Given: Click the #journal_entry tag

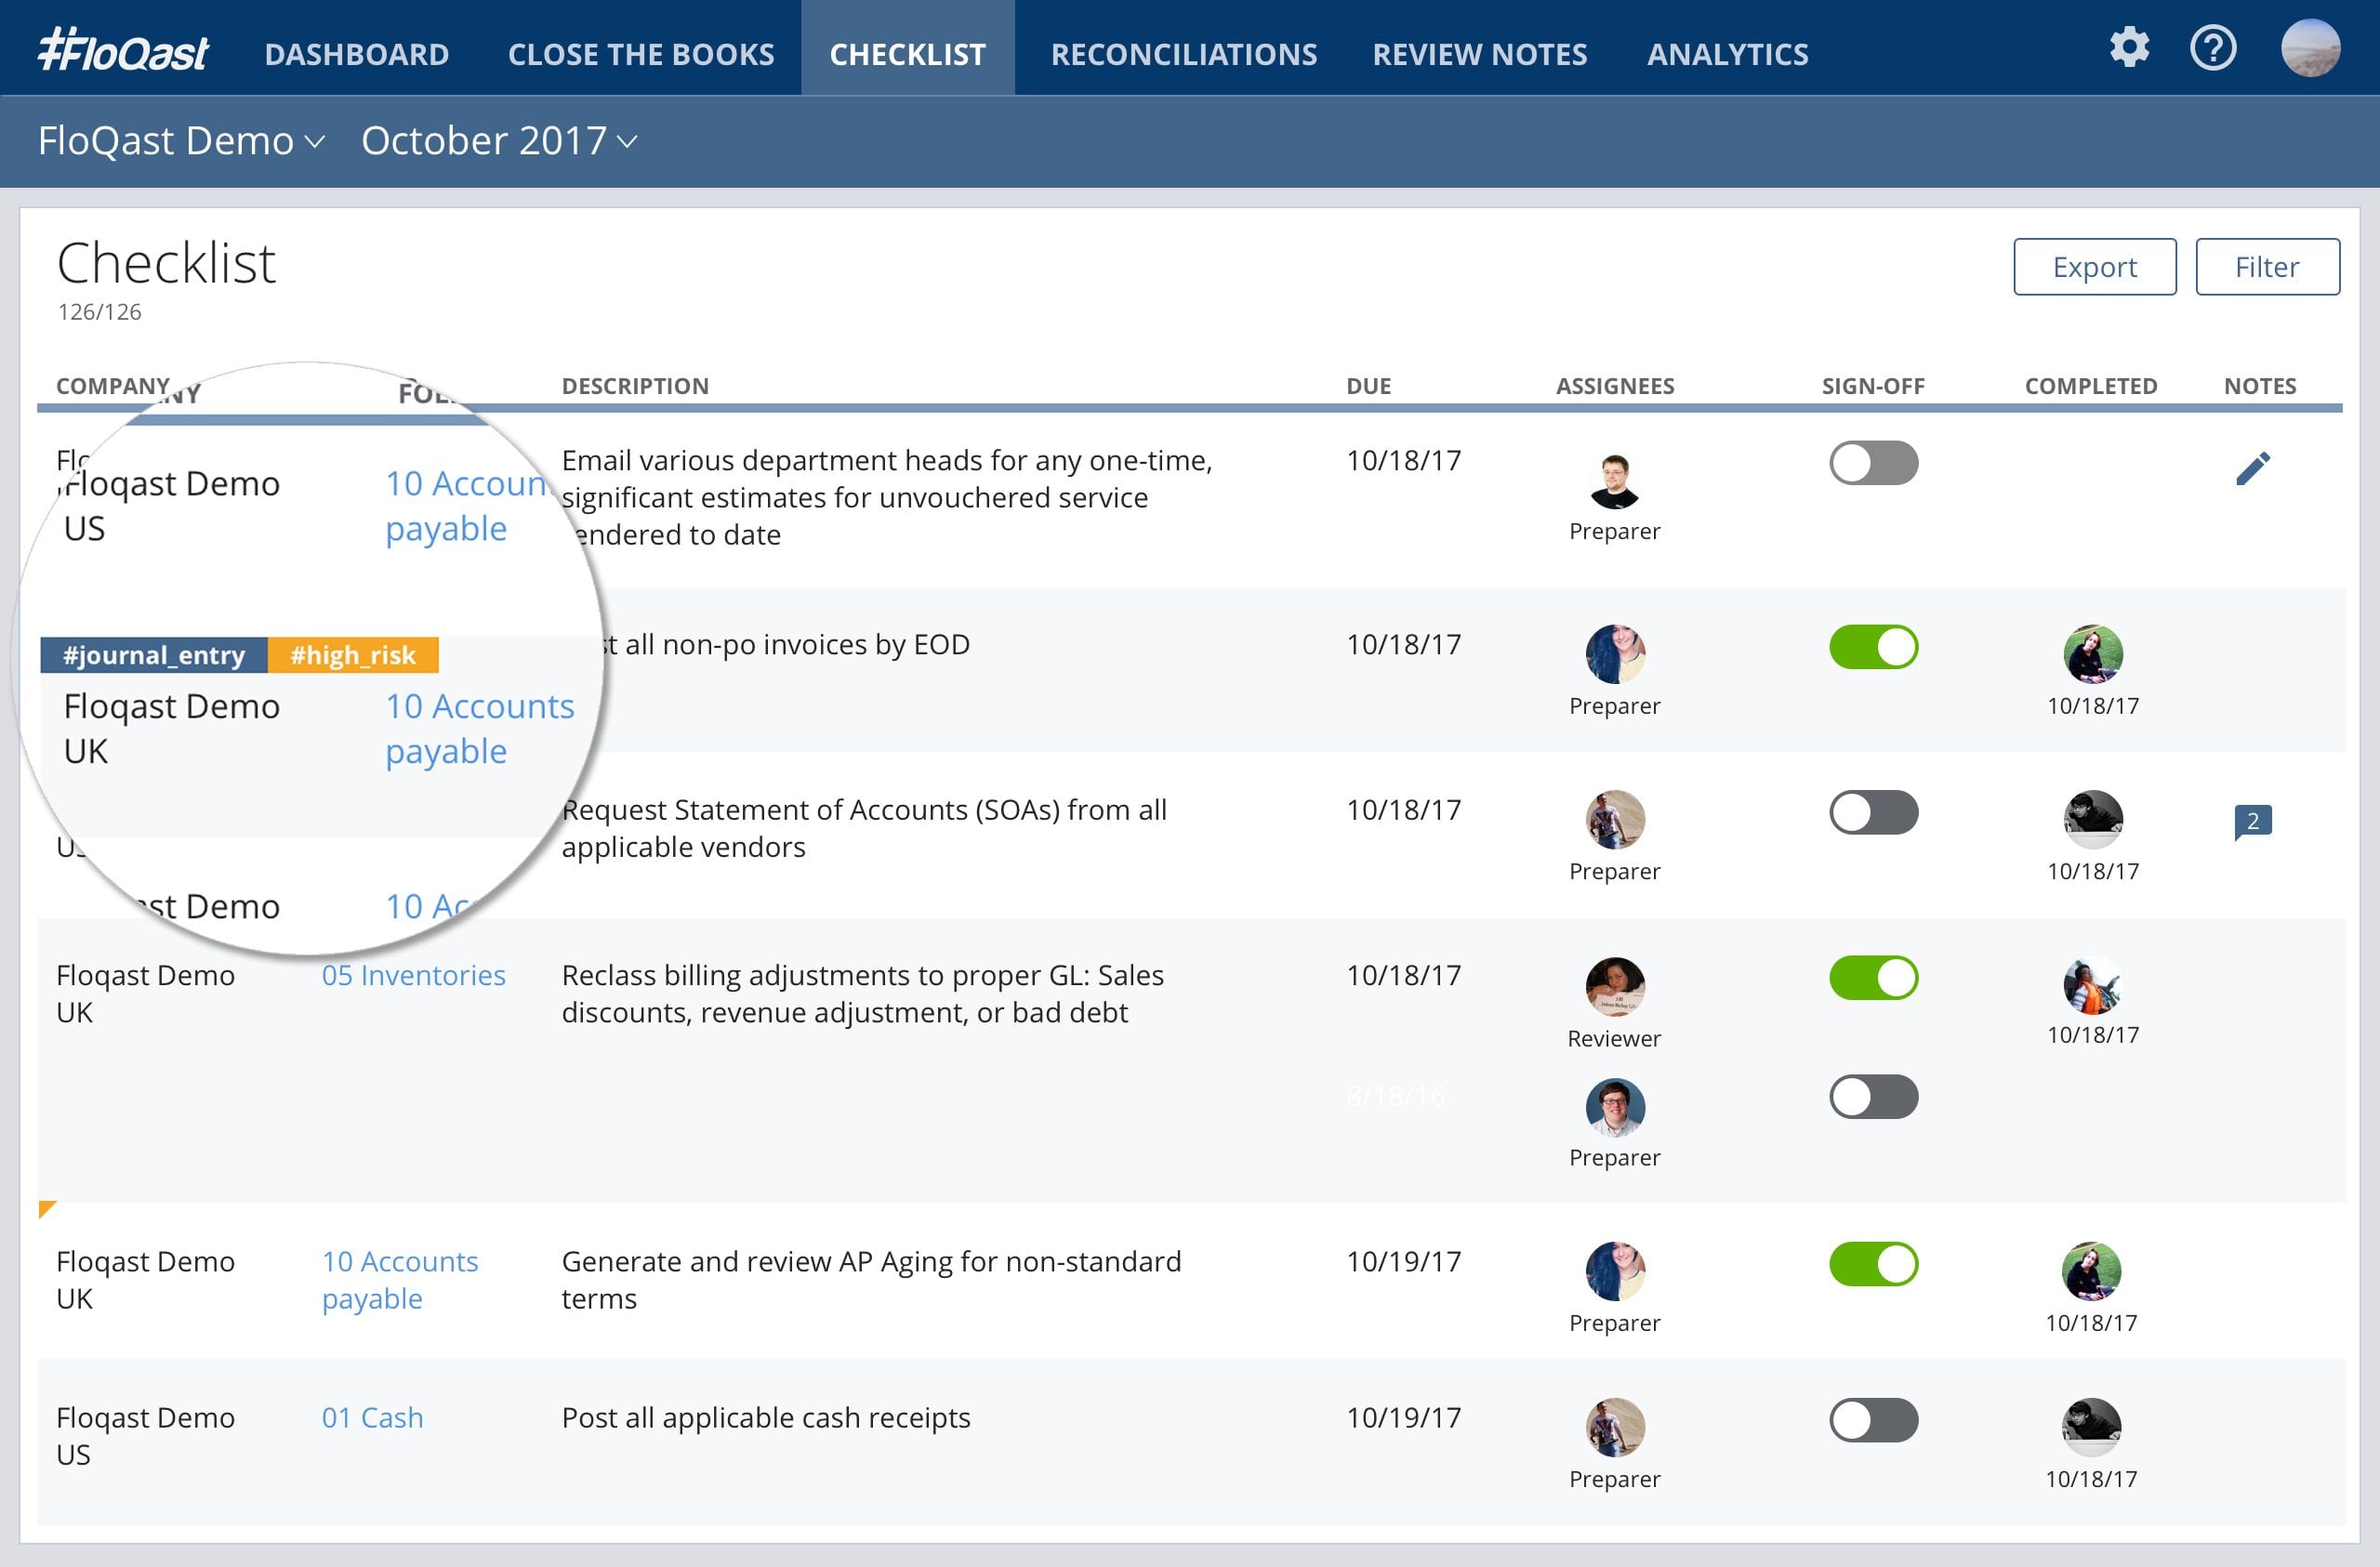Looking at the screenshot, I should click(x=154, y=655).
